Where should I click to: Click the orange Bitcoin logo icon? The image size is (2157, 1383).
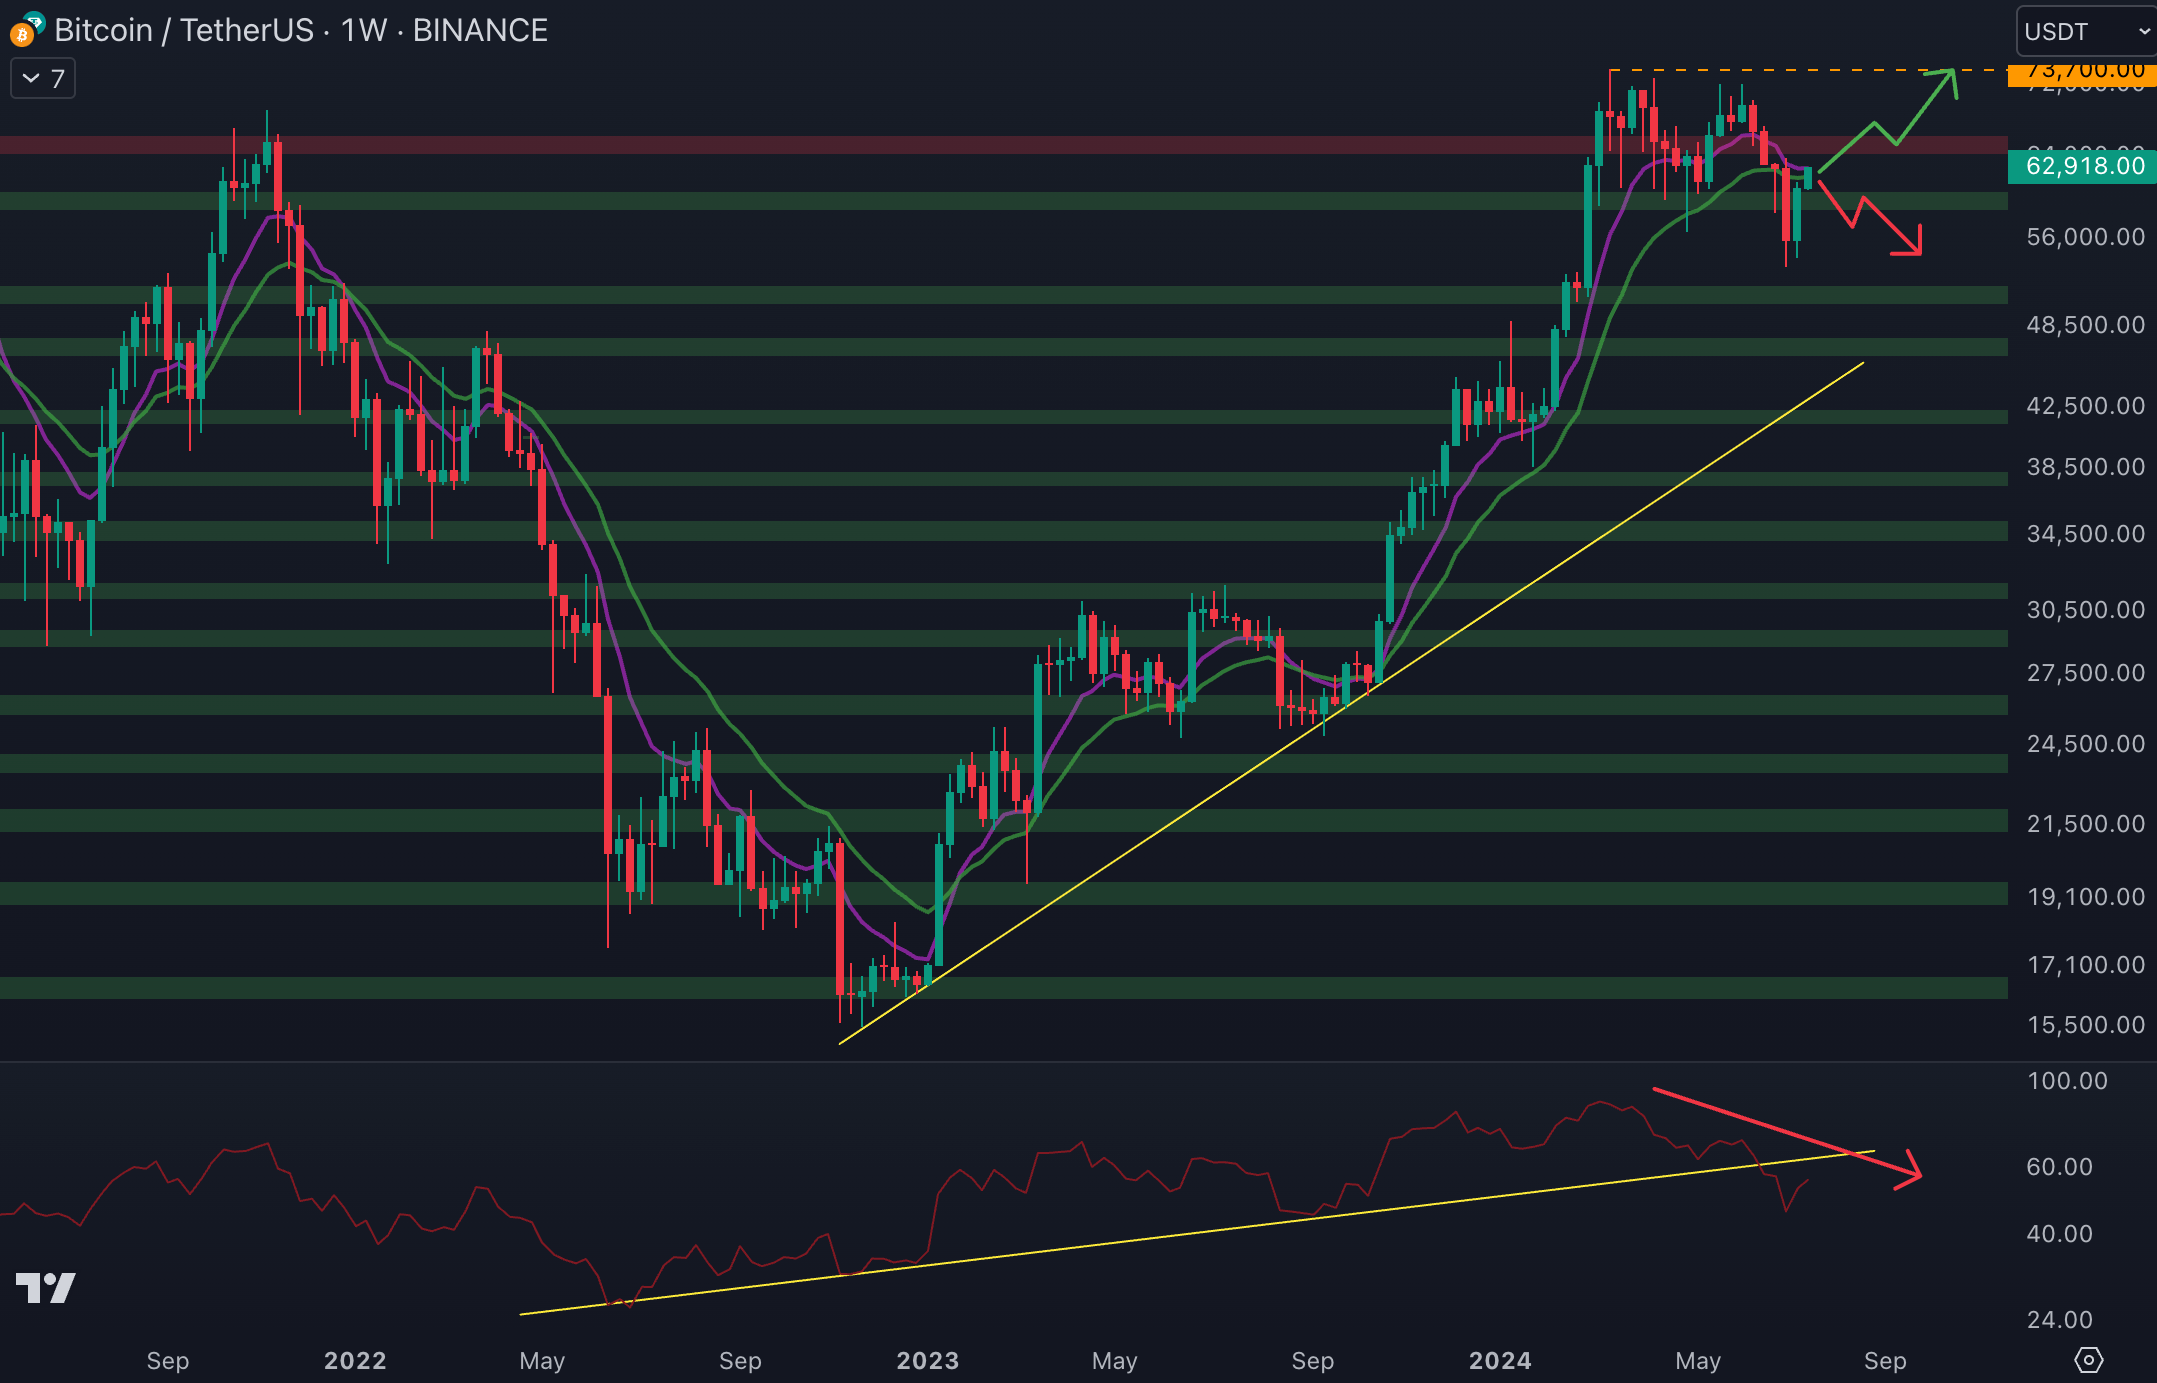(21, 37)
